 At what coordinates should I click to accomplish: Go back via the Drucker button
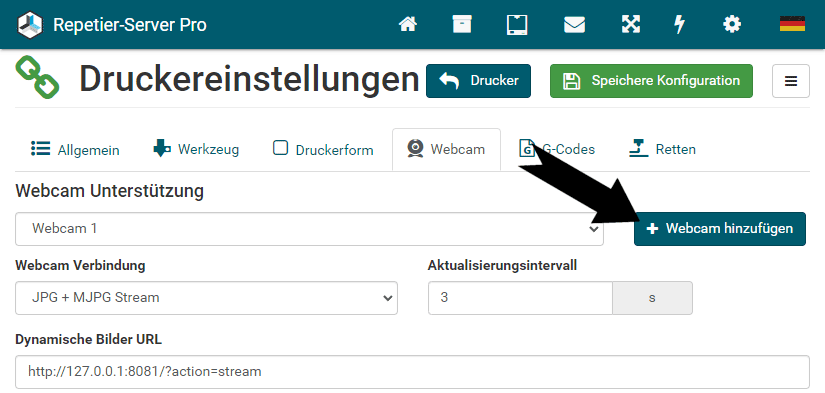(x=478, y=81)
